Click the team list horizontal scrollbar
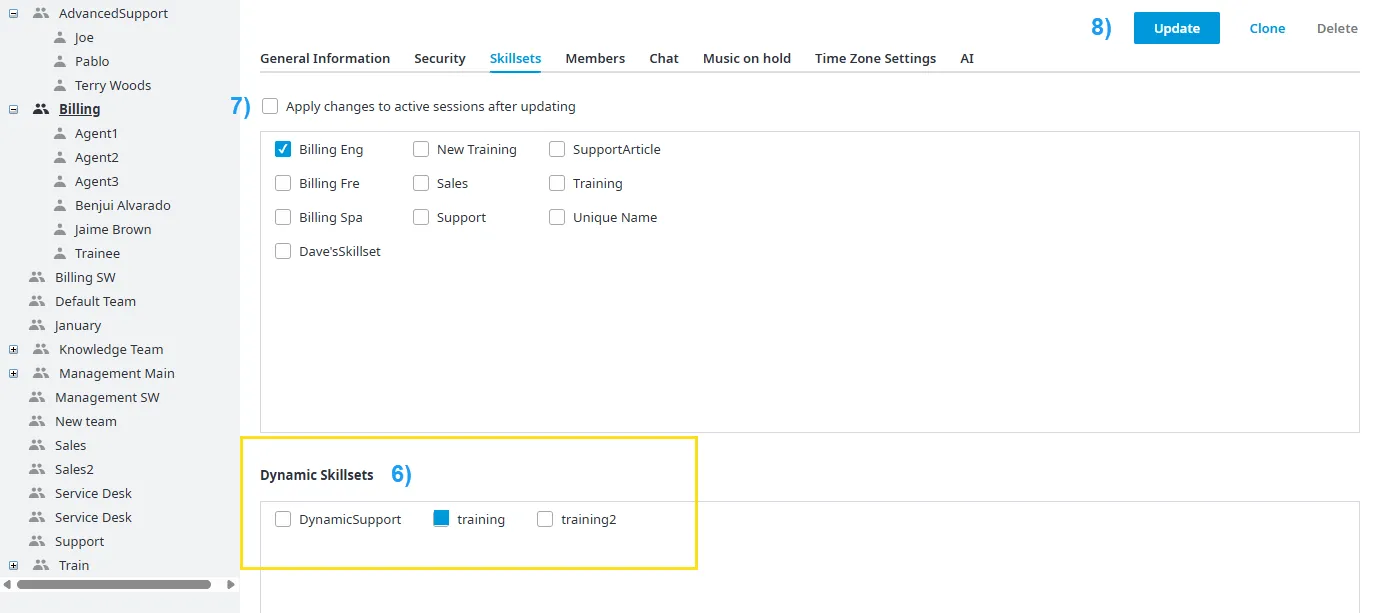Viewport: 1373px width, 613px height. [114, 584]
